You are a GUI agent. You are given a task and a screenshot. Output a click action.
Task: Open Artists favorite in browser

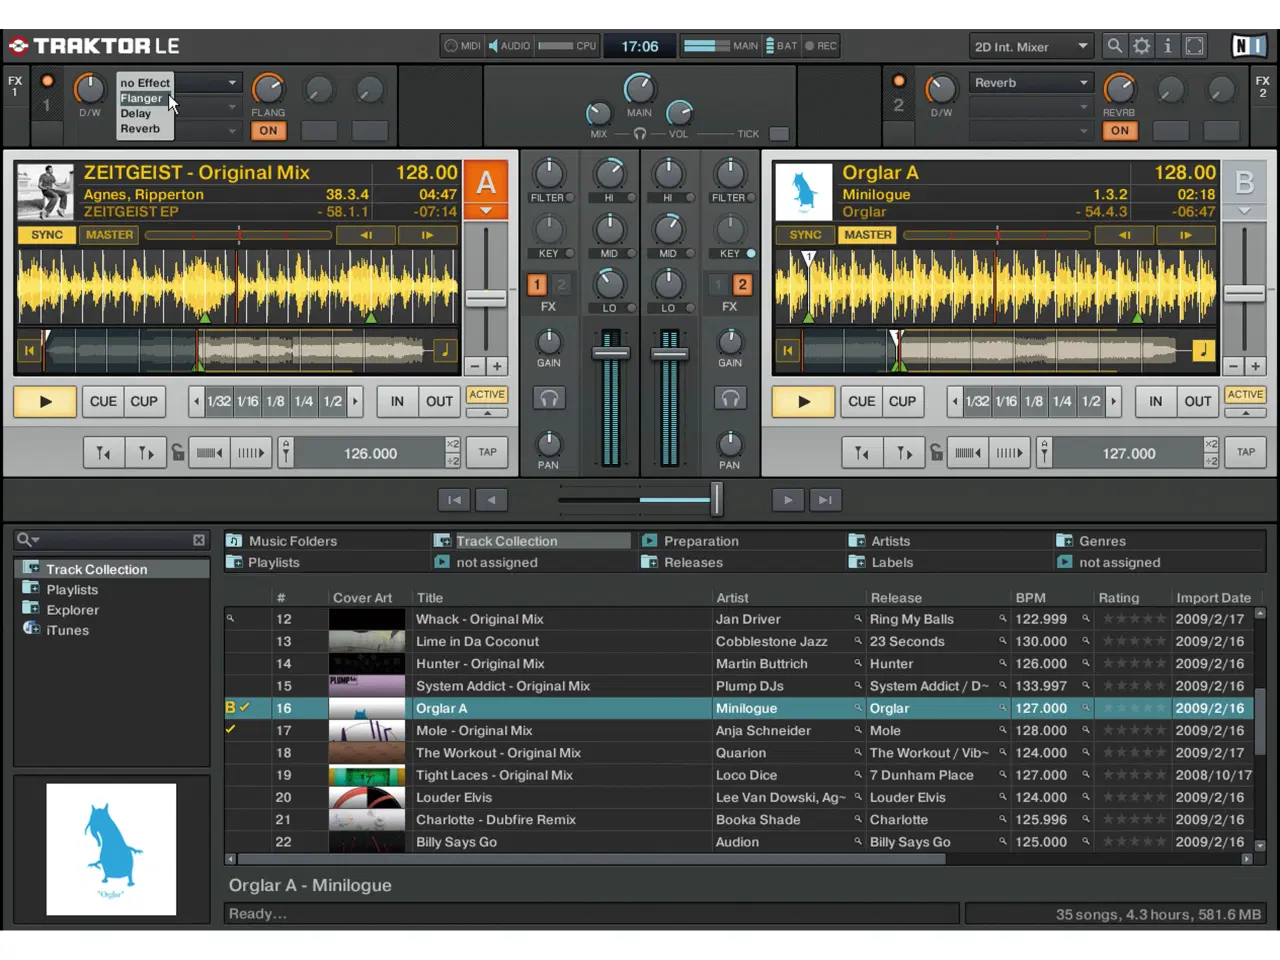tap(890, 541)
